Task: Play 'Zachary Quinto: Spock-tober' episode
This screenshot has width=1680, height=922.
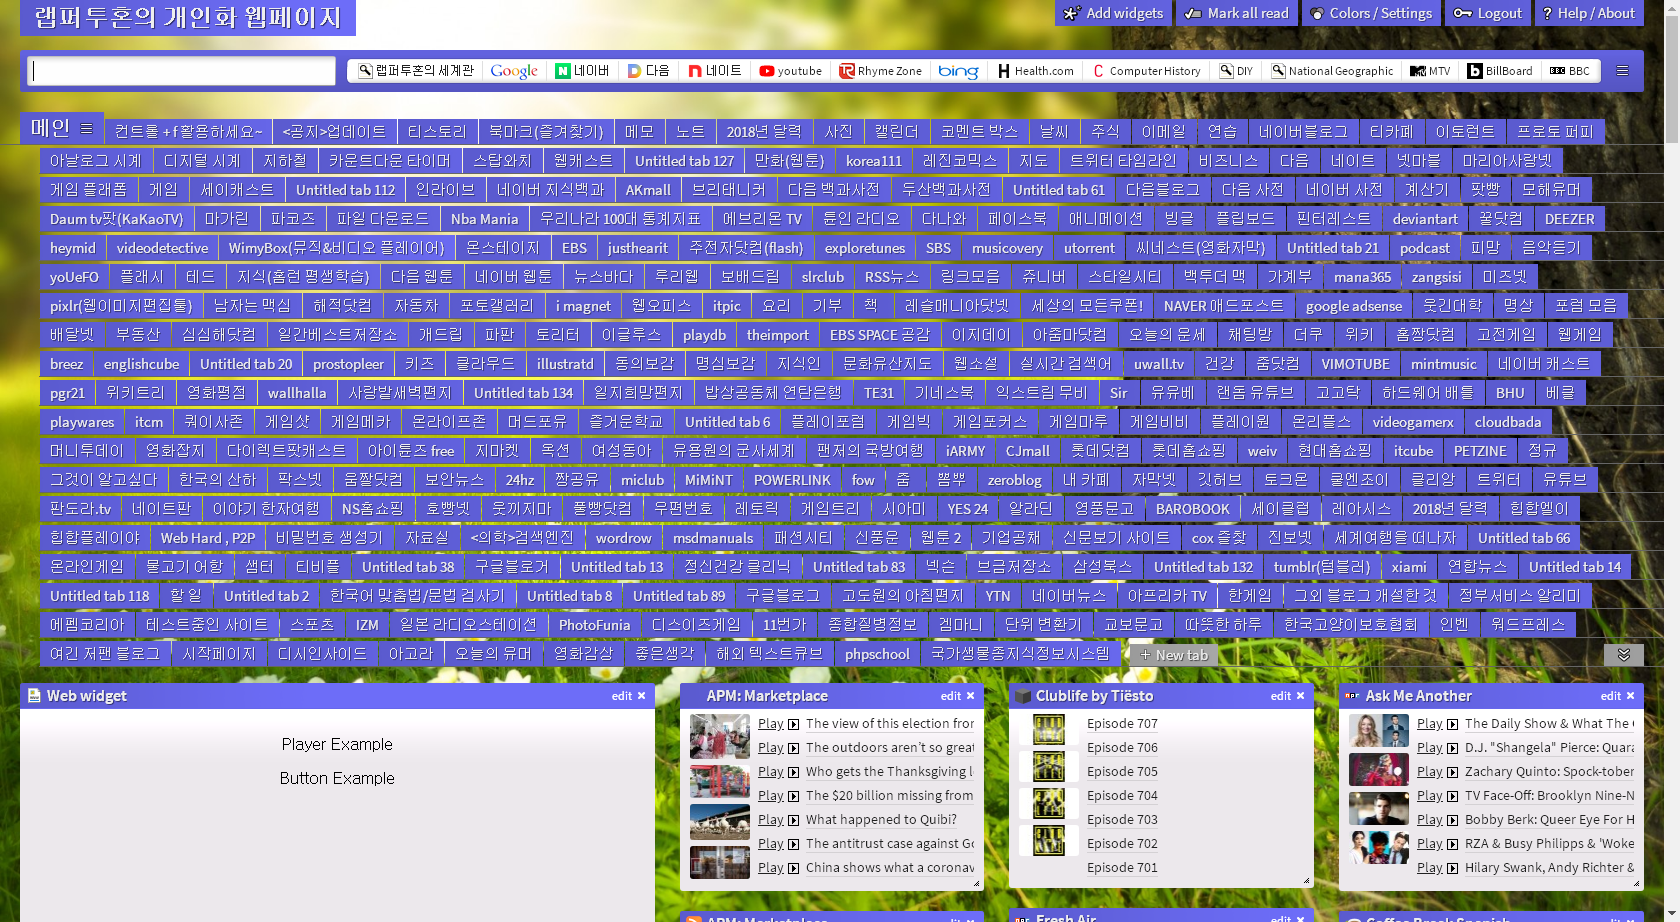Action: [1438, 772]
